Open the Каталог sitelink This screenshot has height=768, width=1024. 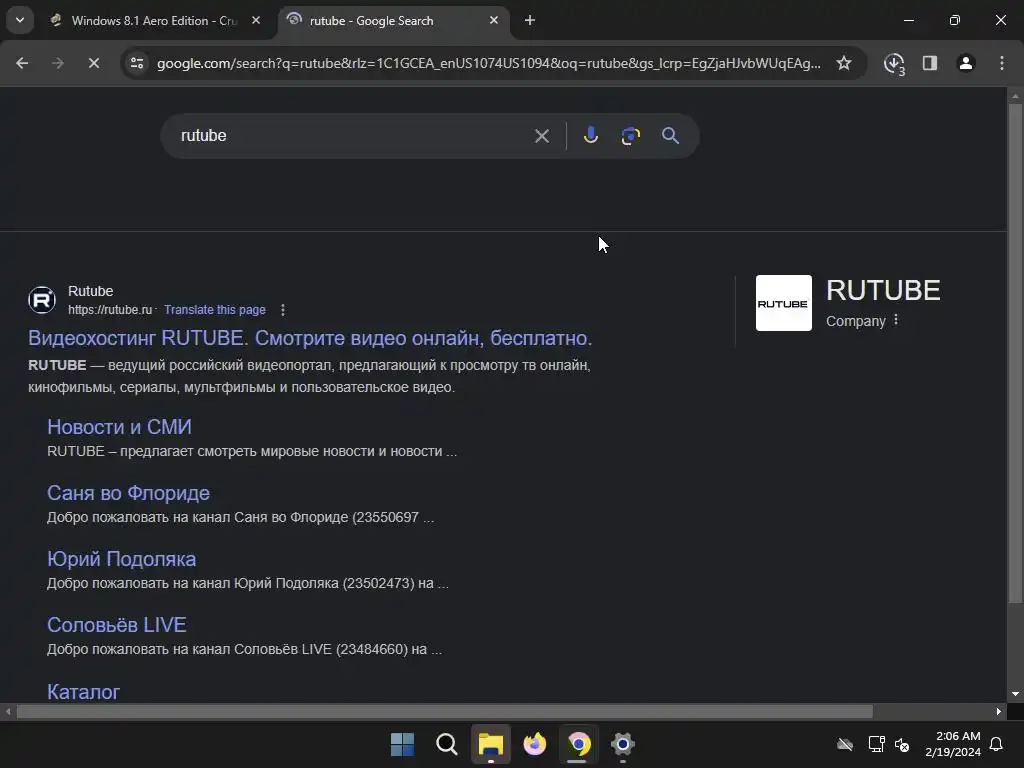coord(84,692)
